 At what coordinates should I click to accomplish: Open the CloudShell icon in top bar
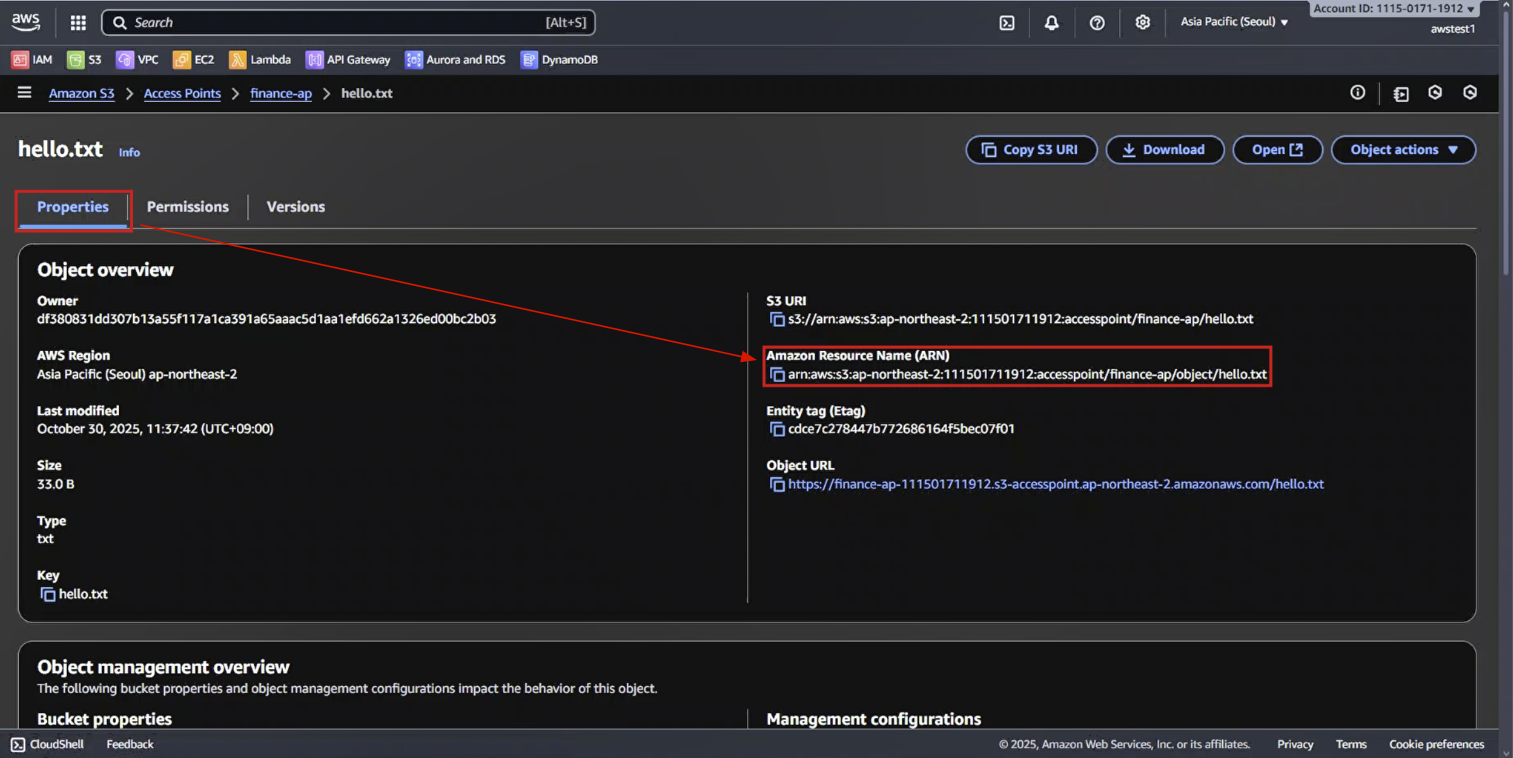pyautogui.click(x=1007, y=23)
